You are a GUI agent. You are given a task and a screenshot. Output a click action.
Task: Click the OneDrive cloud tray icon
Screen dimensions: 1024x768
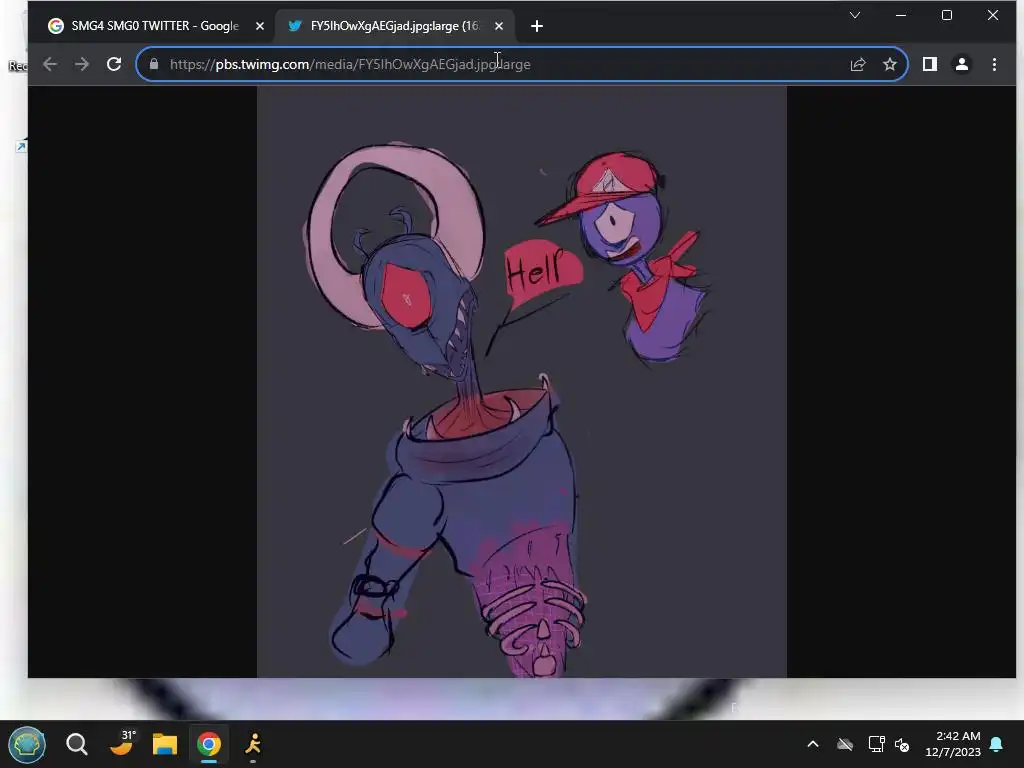click(x=845, y=744)
